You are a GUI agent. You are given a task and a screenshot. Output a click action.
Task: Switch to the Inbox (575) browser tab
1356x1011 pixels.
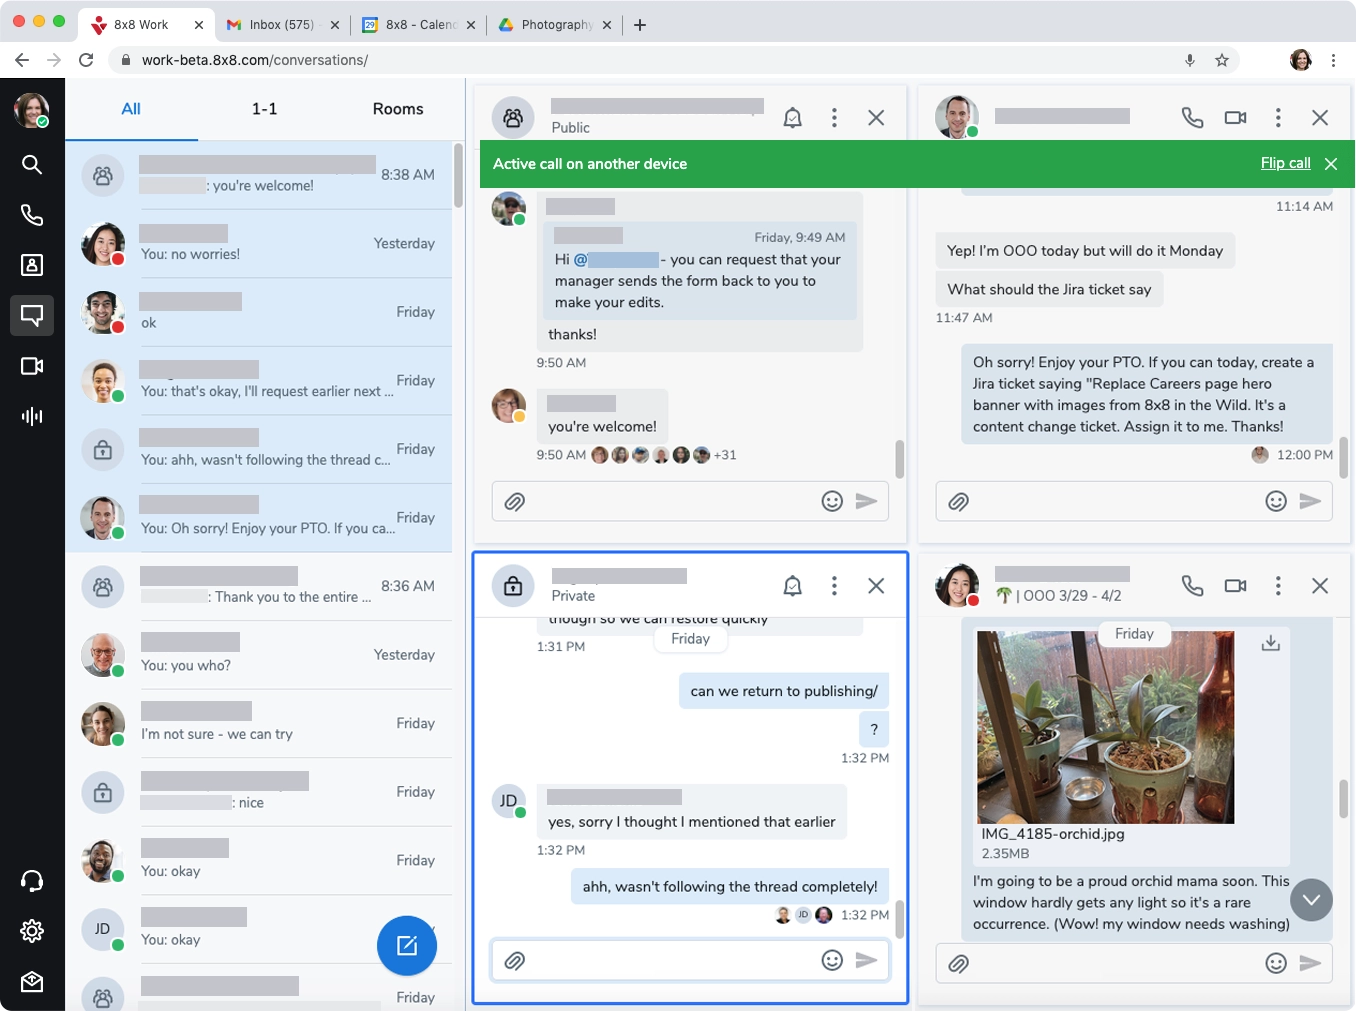click(281, 25)
